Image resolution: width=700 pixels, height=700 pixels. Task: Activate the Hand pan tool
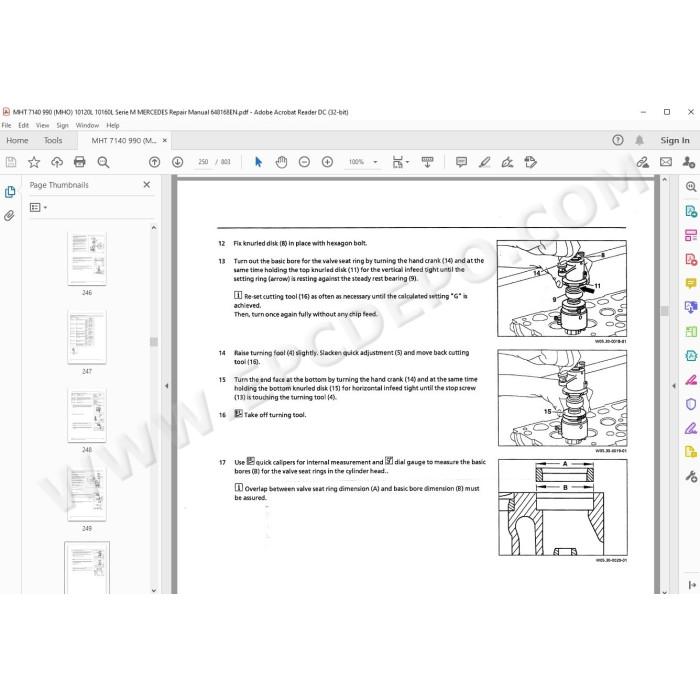[x=281, y=162]
